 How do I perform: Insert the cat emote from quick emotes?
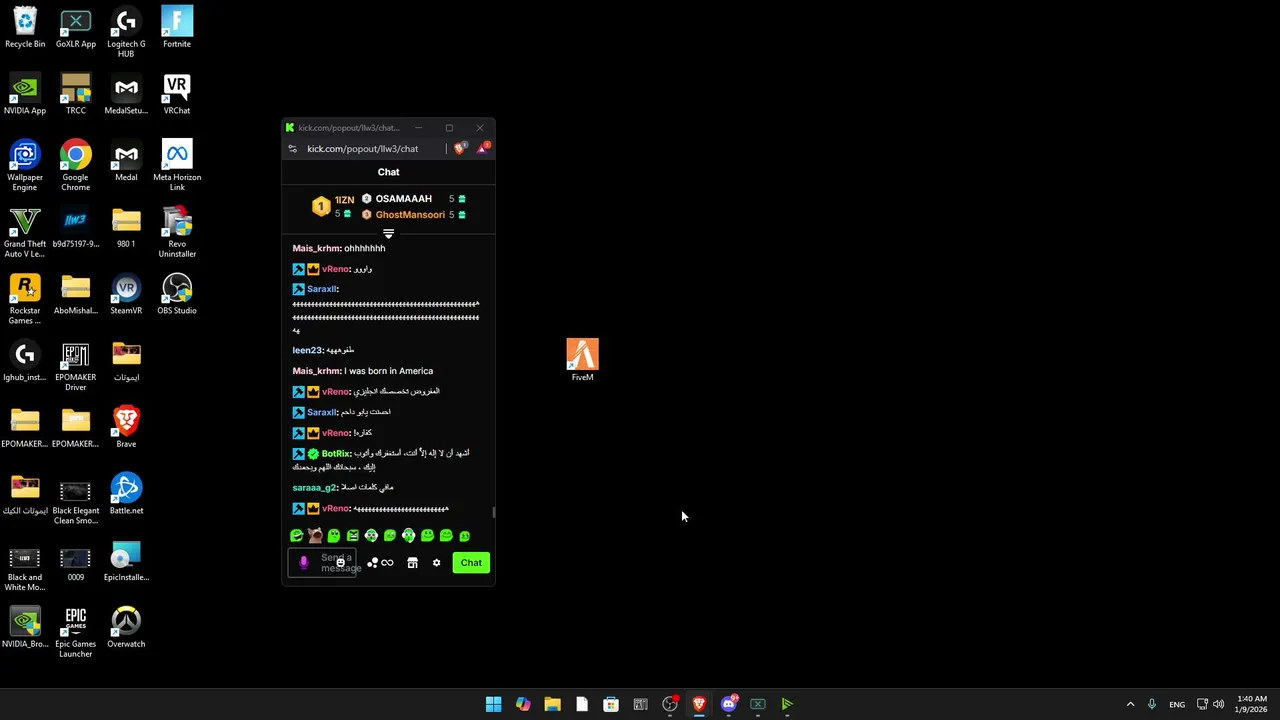tap(315, 536)
